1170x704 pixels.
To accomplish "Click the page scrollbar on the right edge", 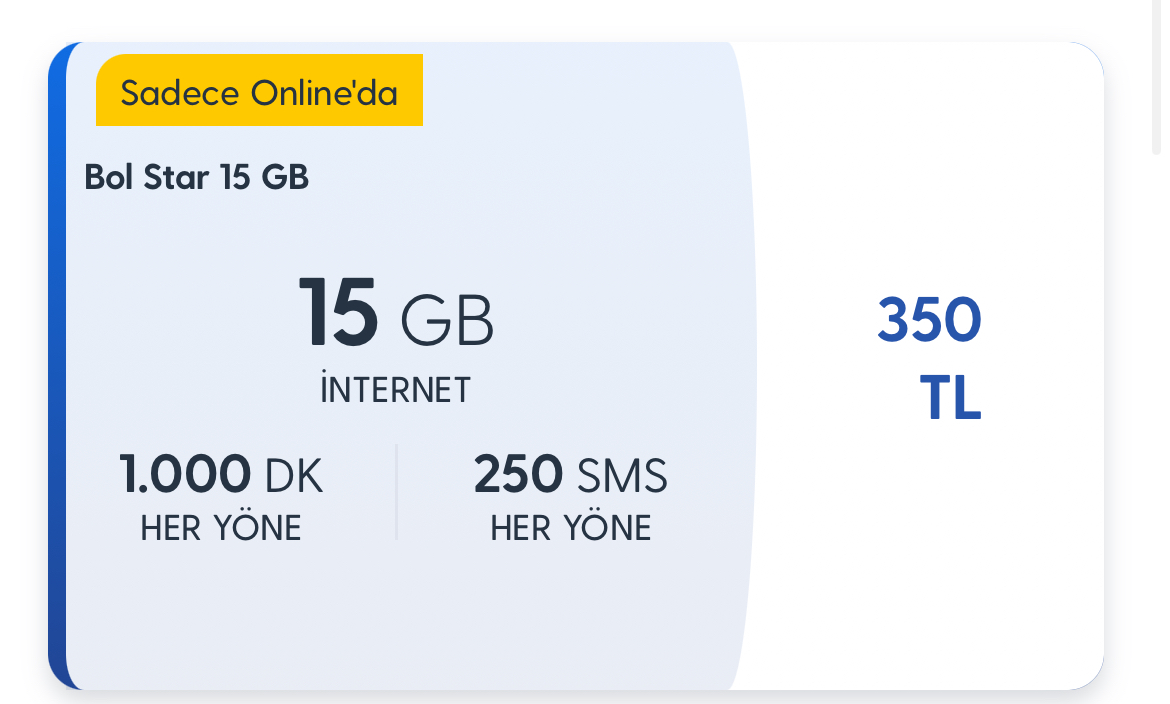I will [1157, 80].
